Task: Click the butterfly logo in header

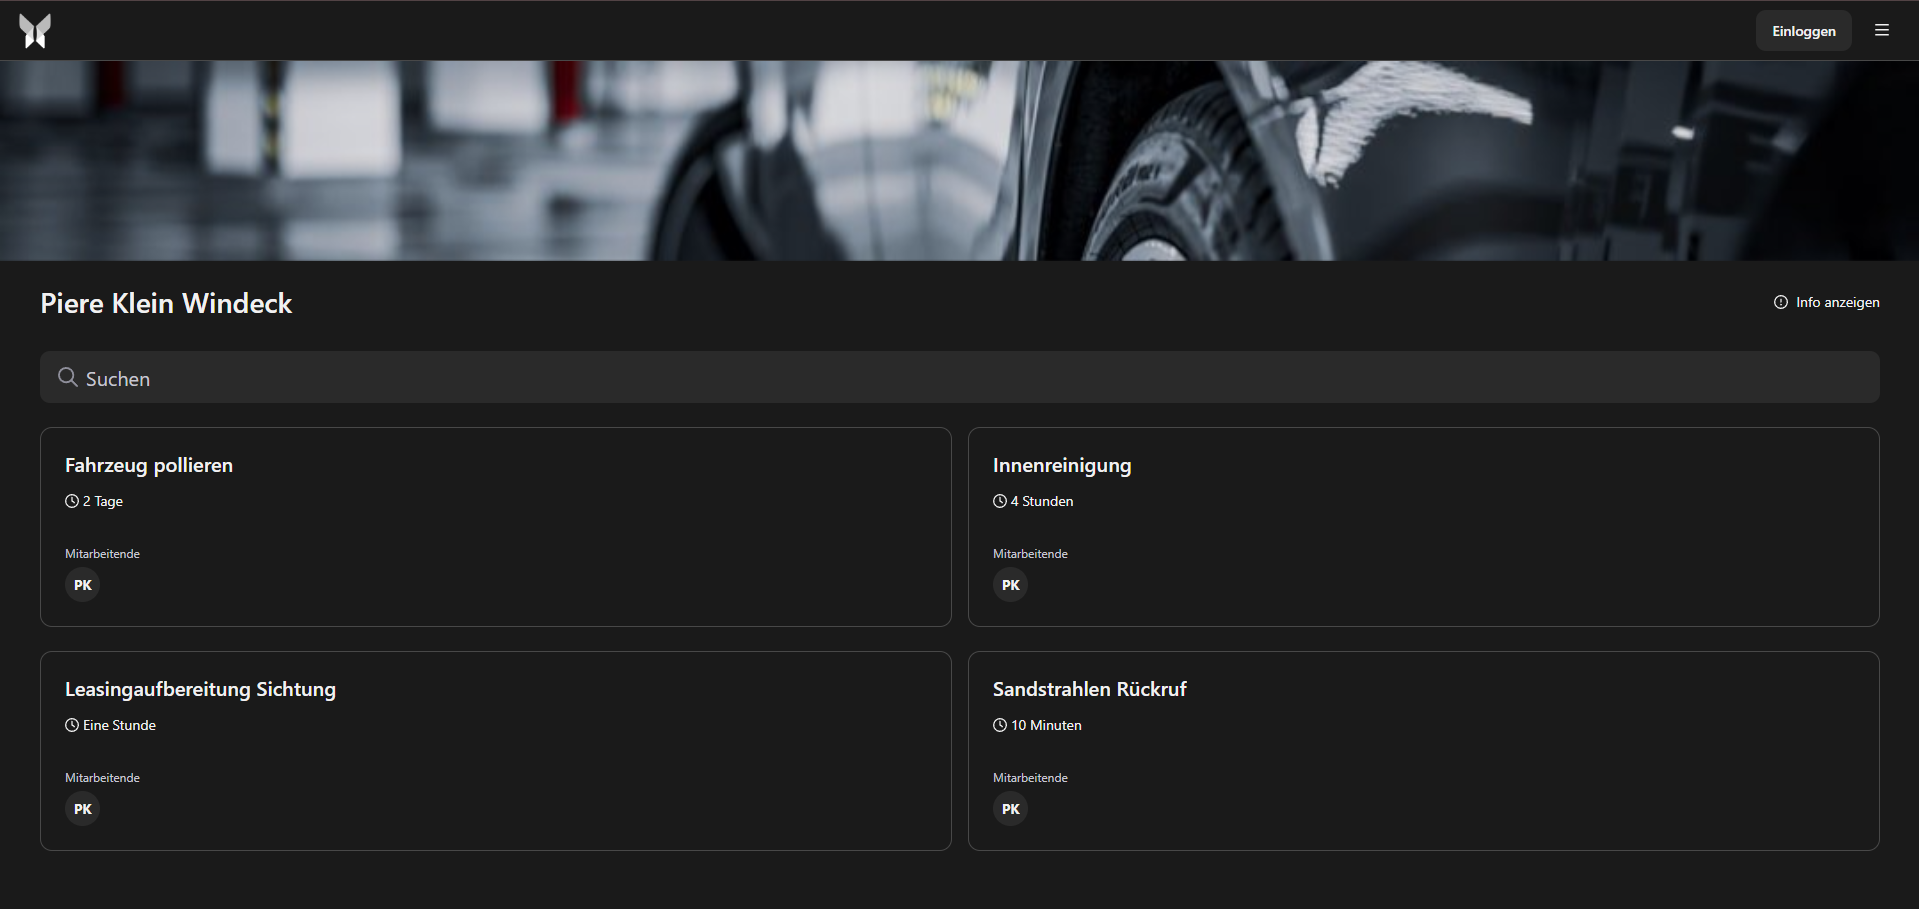Action: 35,31
